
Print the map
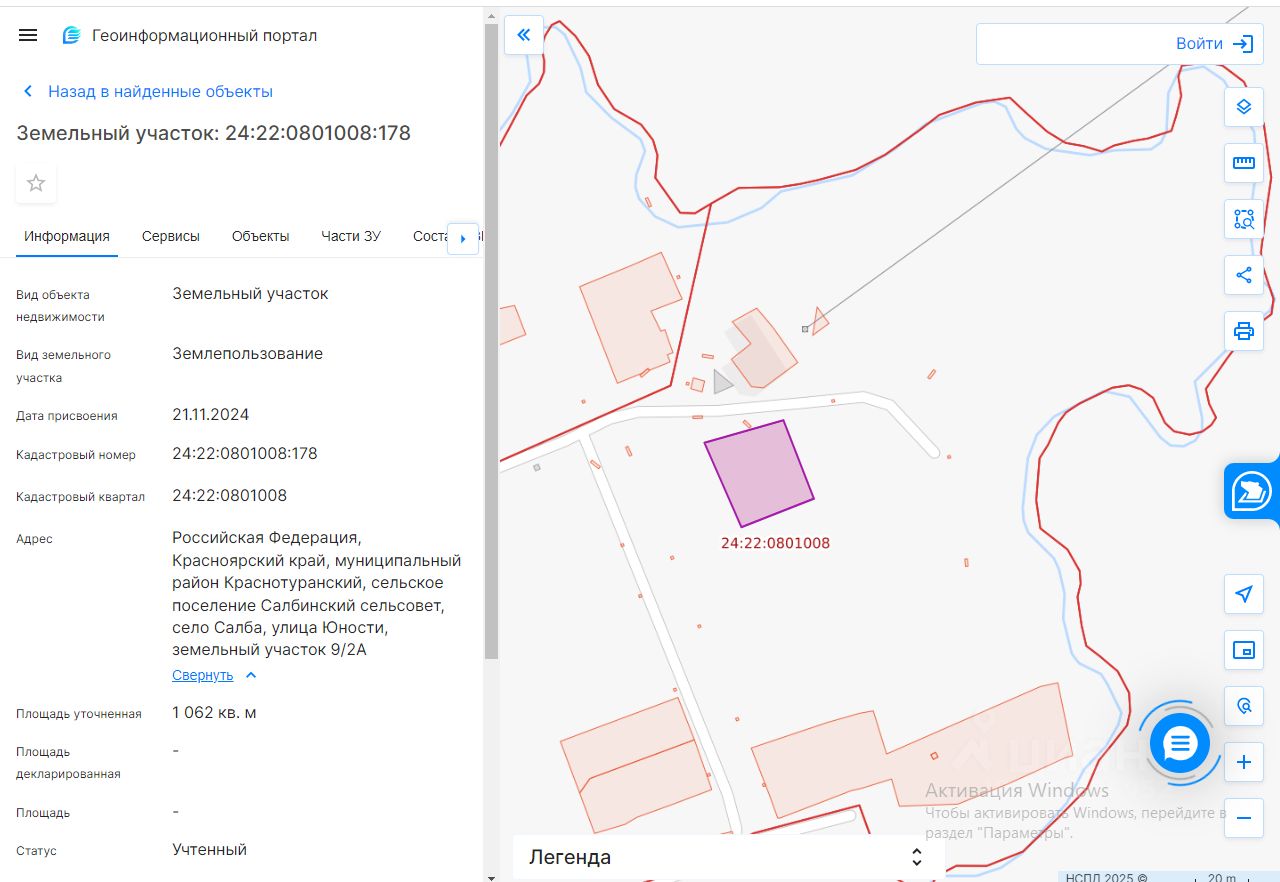pyautogui.click(x=1244, y=330)
